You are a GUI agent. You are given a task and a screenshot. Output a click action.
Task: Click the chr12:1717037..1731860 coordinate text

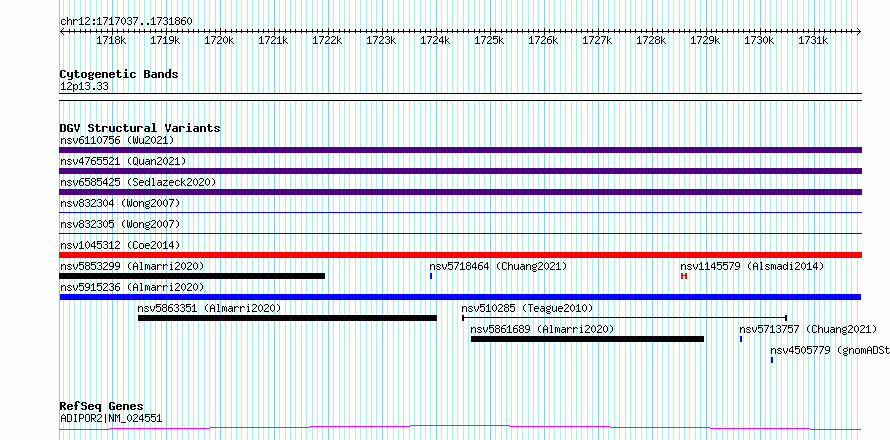pos(126,22)
